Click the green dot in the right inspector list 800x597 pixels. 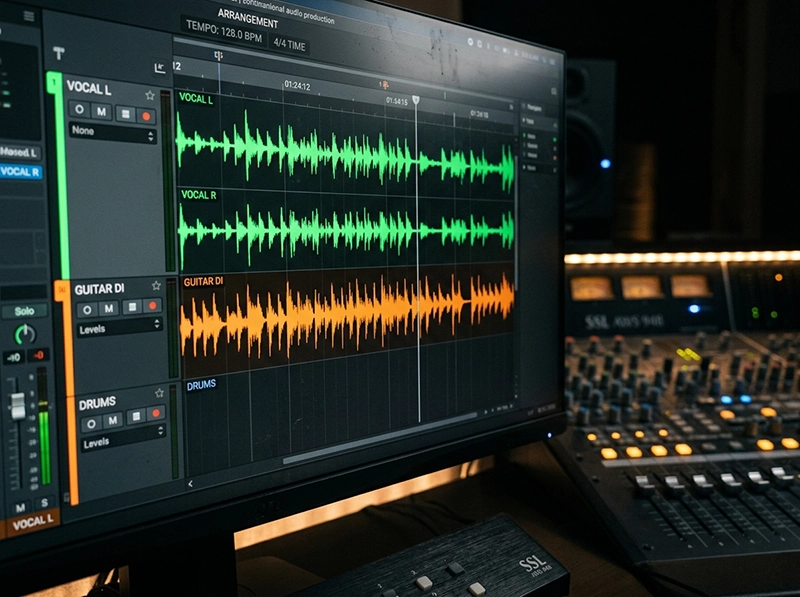pos(555,139)
